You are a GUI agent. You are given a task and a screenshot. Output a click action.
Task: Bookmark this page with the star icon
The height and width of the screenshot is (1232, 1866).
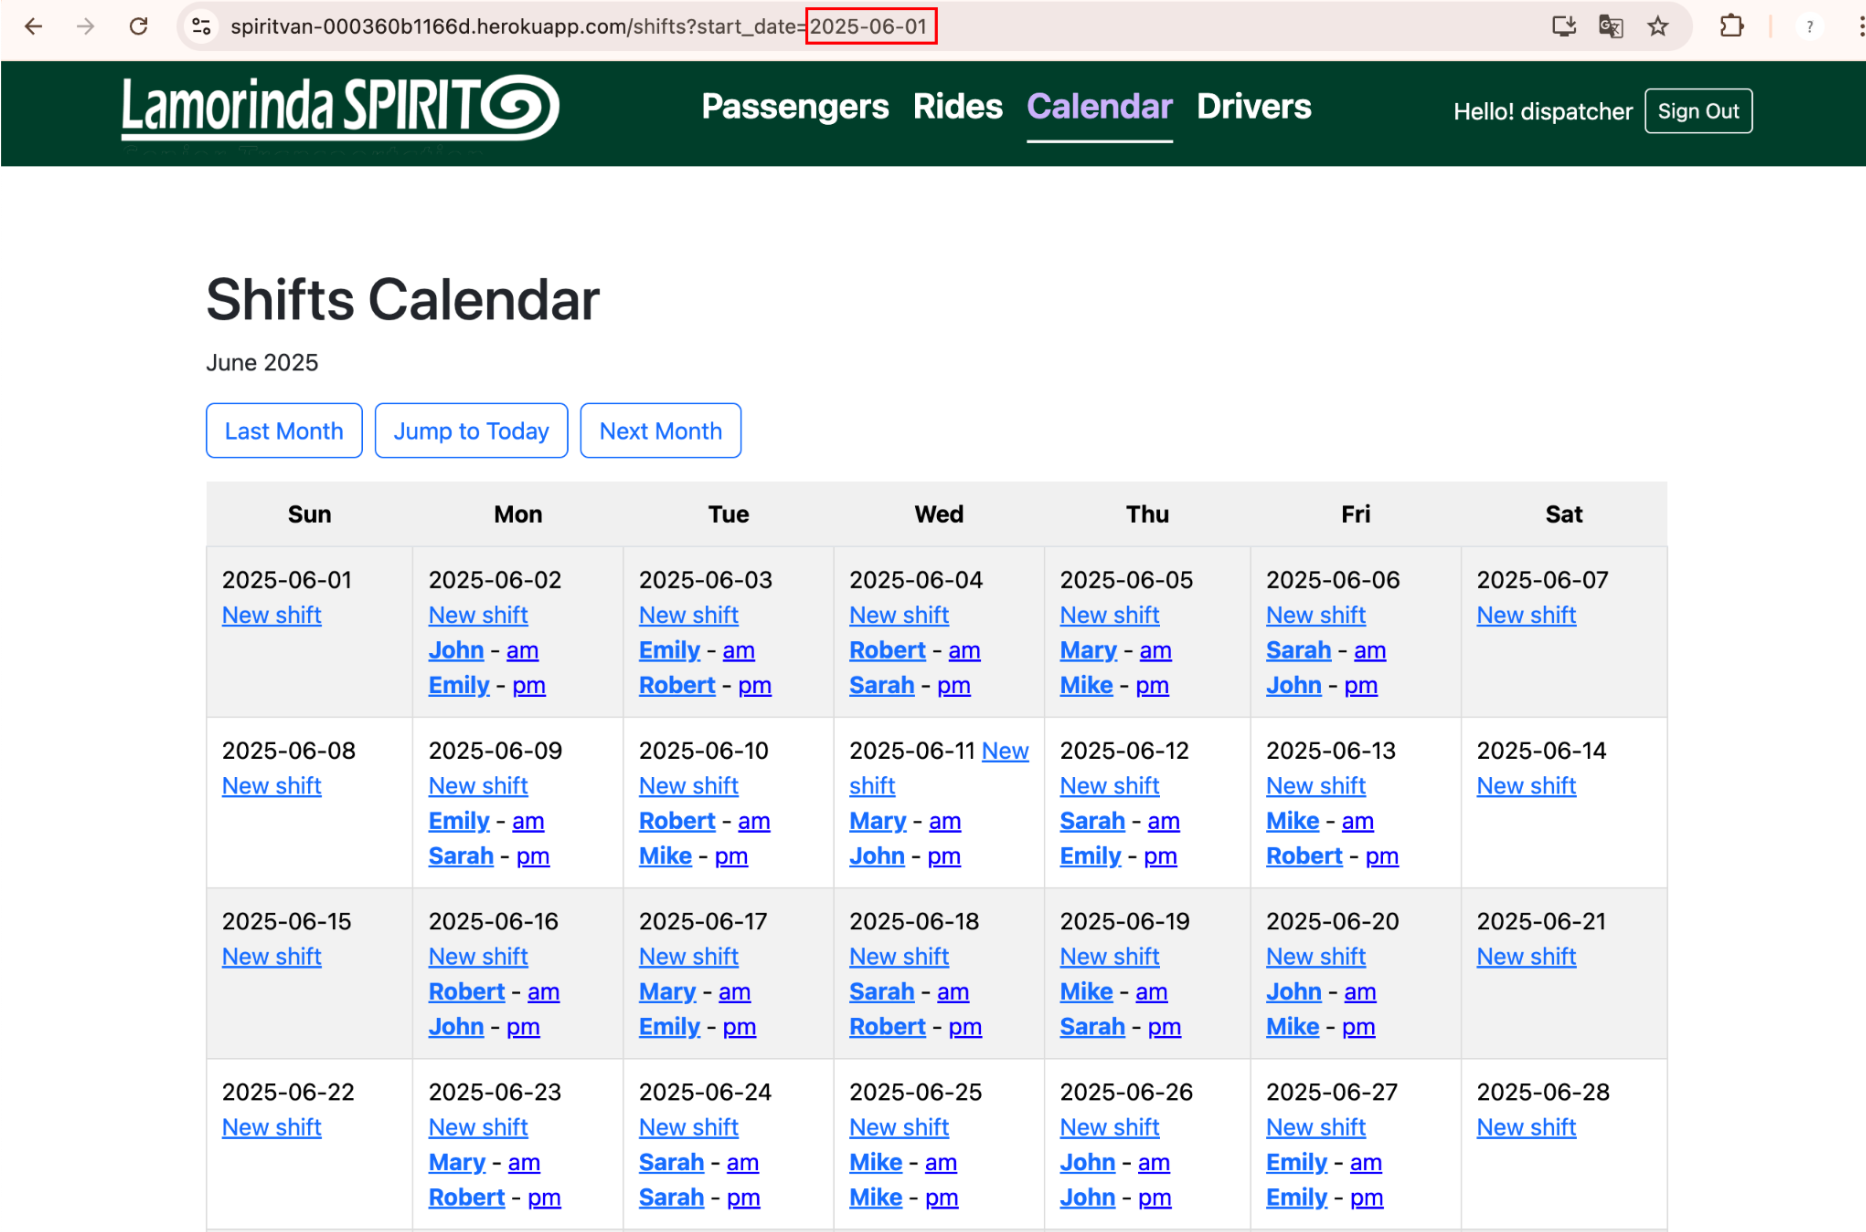[x=1658, y=26]
